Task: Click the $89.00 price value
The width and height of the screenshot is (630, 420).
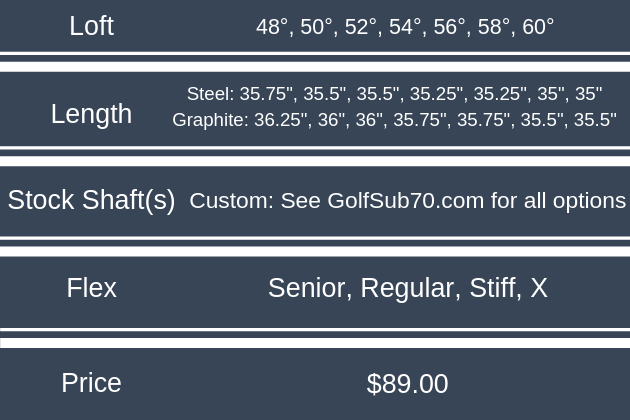Action: click(x=407, y=384)
